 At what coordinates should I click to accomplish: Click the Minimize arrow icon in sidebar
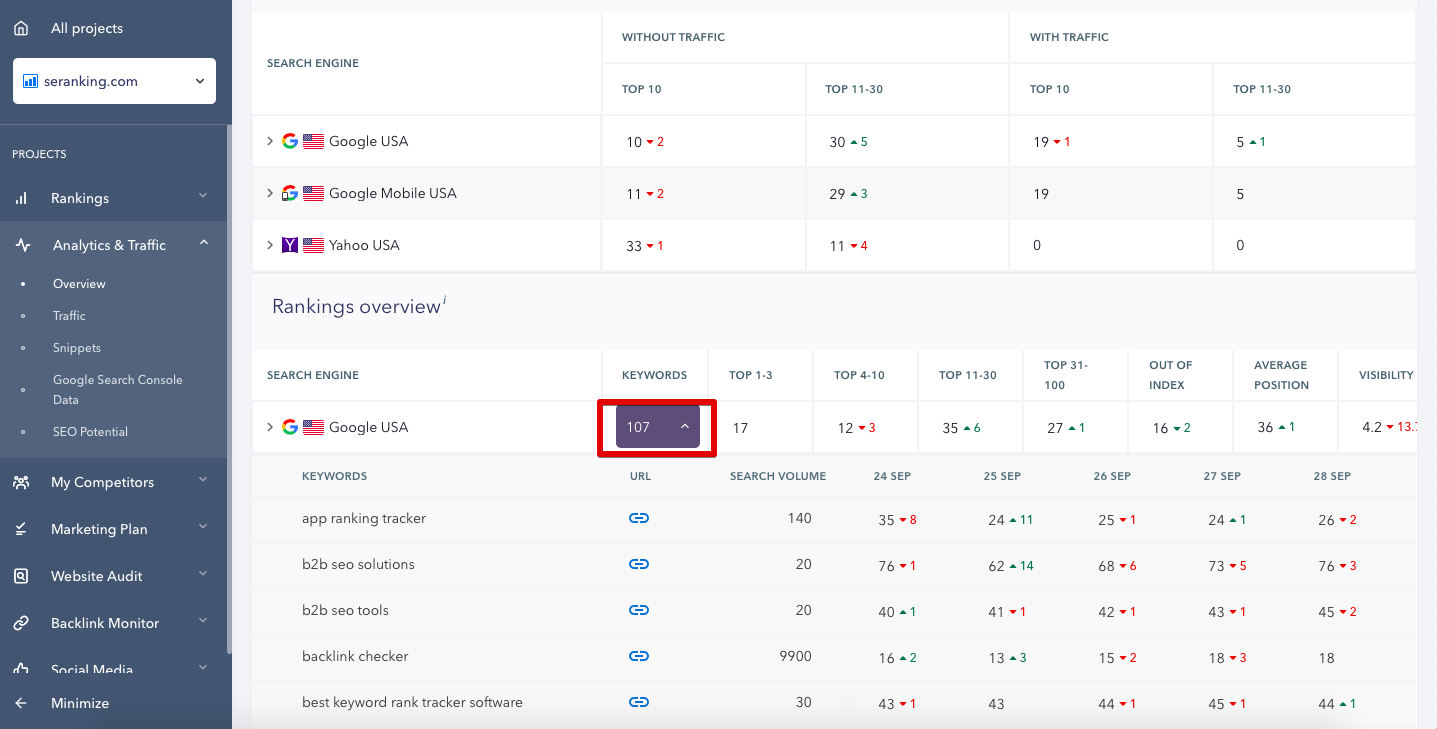point(21,703)
